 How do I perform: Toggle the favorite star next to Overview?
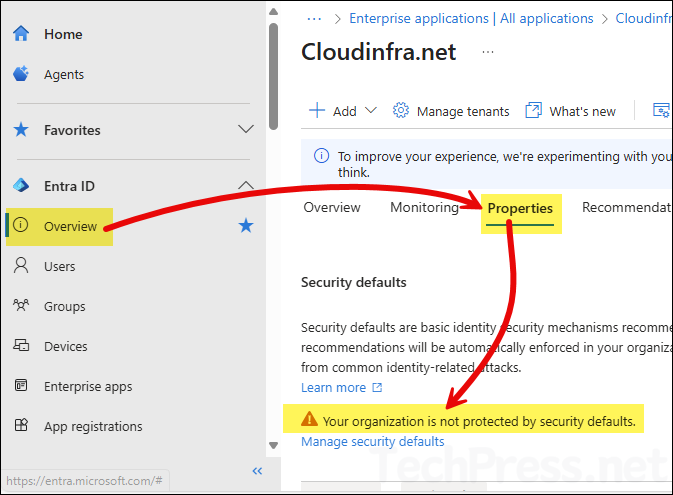coord(246,226)
